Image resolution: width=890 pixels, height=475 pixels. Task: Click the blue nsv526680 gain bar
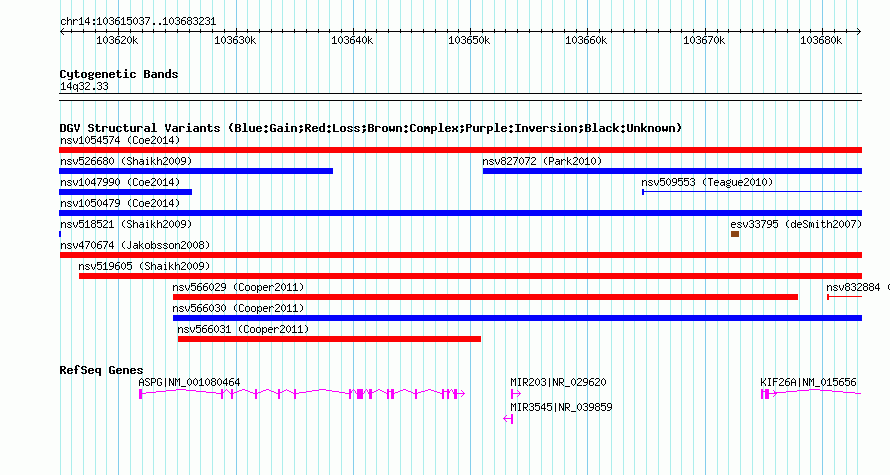(x=196, y=171)
